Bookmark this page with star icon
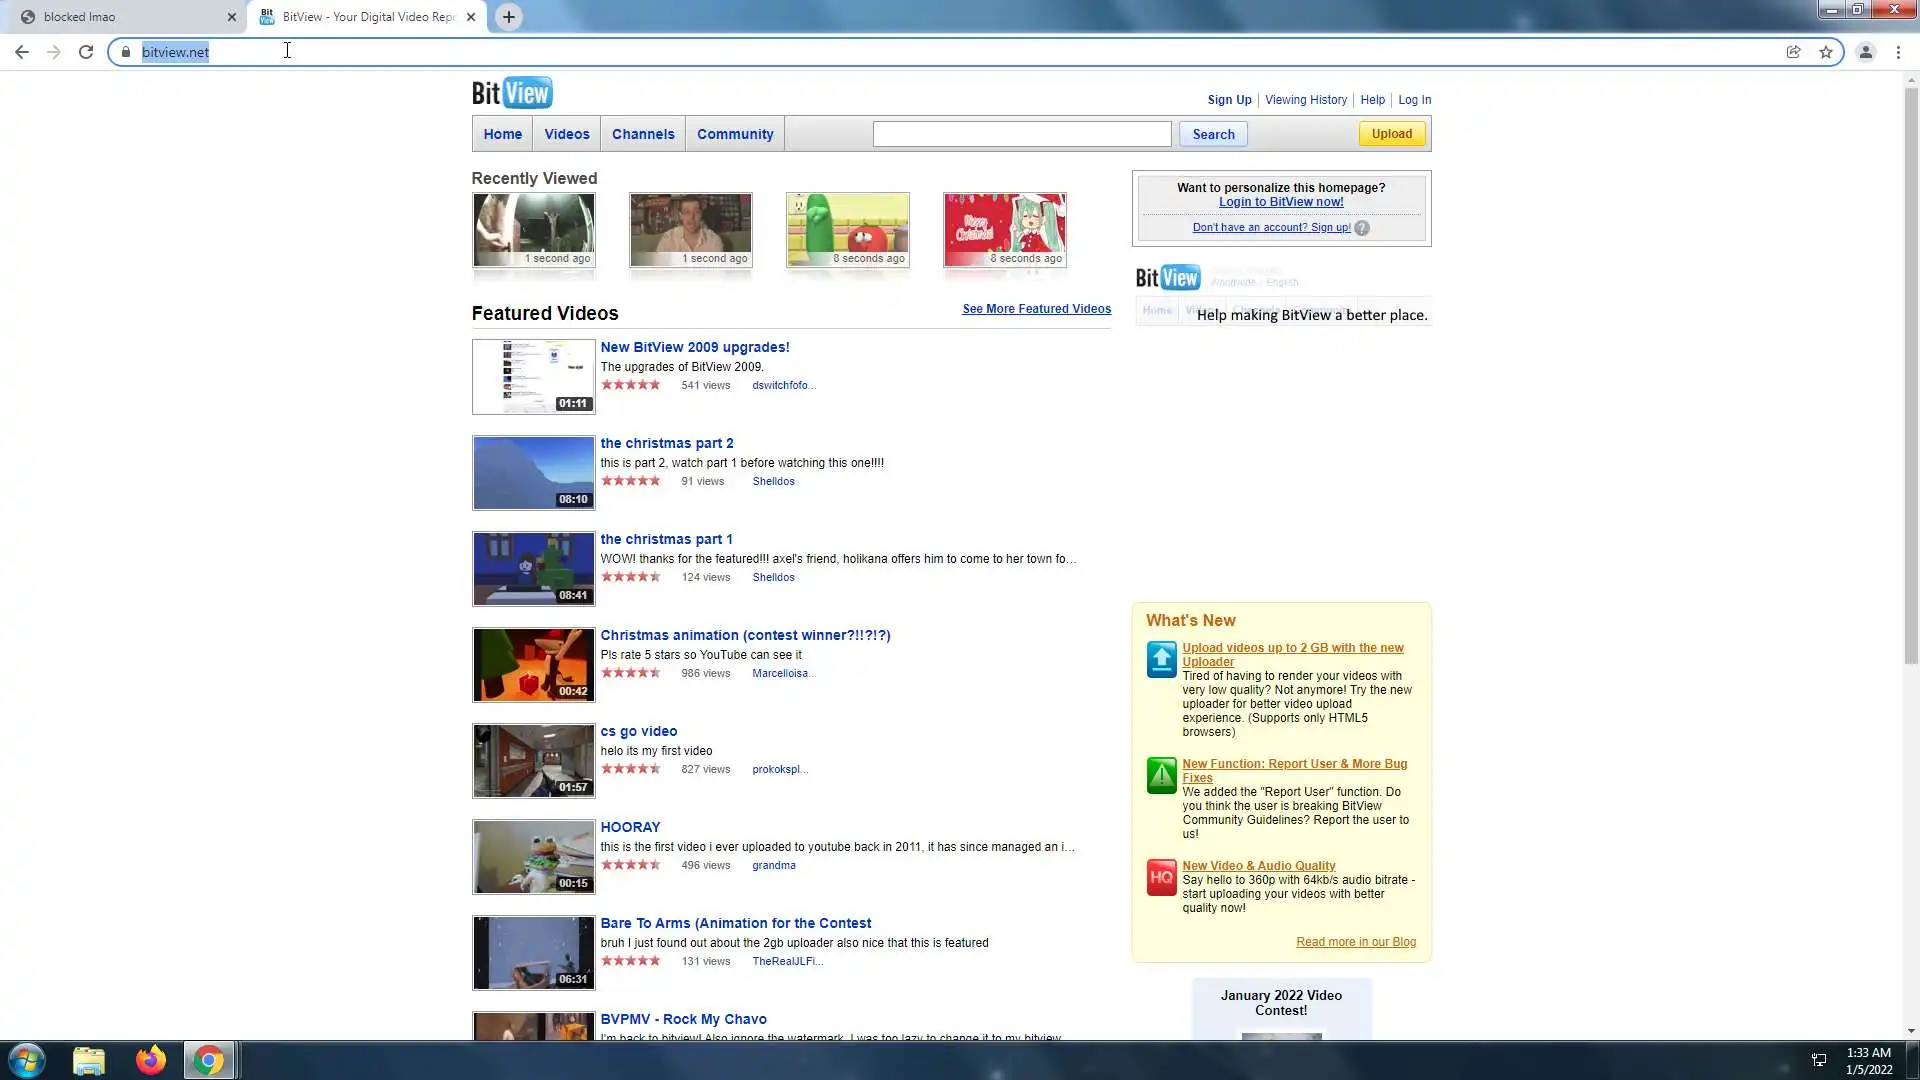This screenshot has height=1080, width=1920. pyautogui.click(x=1826, y=52)
